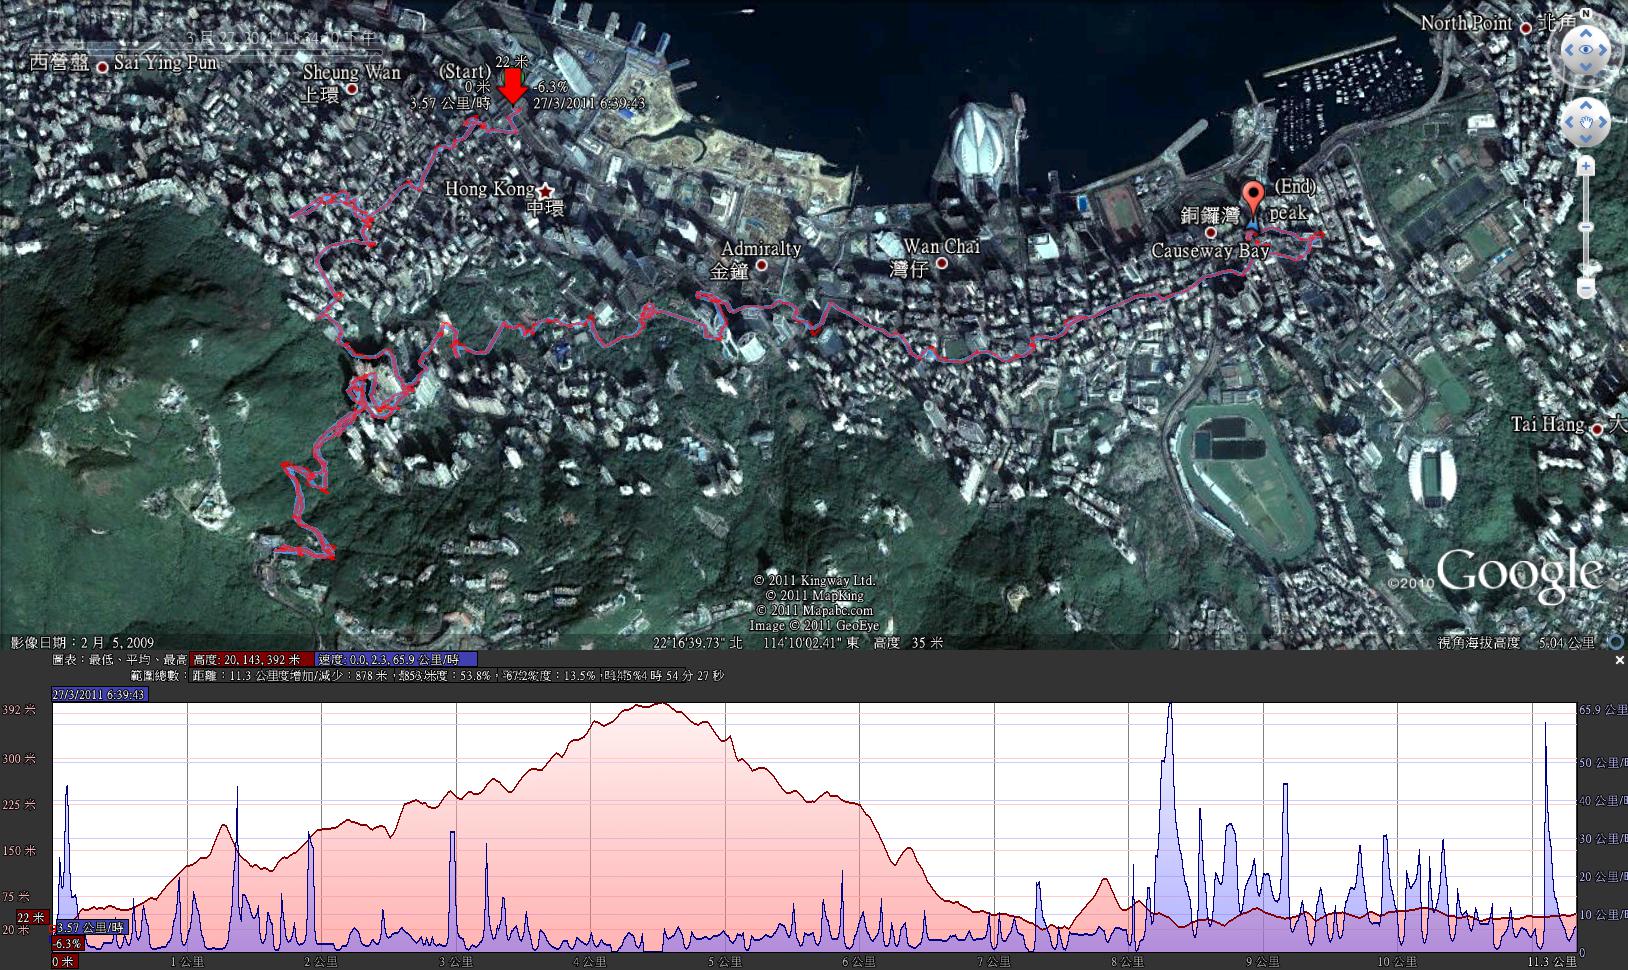Image resolution: width=1628 pixels, height=970 pixels.
Task: Click the hand icon in the move joystick
Action: tap(1585, 122)
